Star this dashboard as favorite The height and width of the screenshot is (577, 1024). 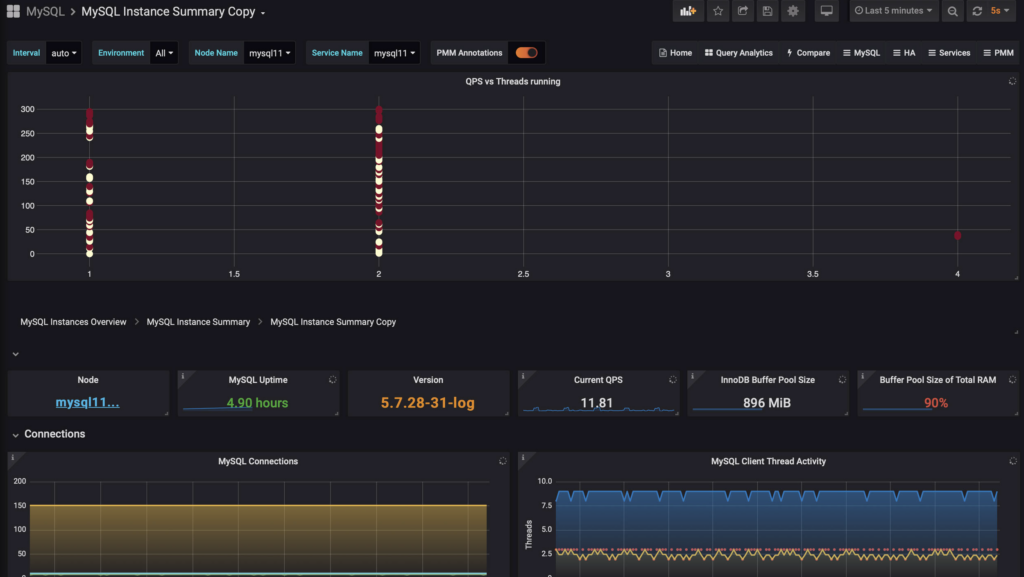[717, 11]
